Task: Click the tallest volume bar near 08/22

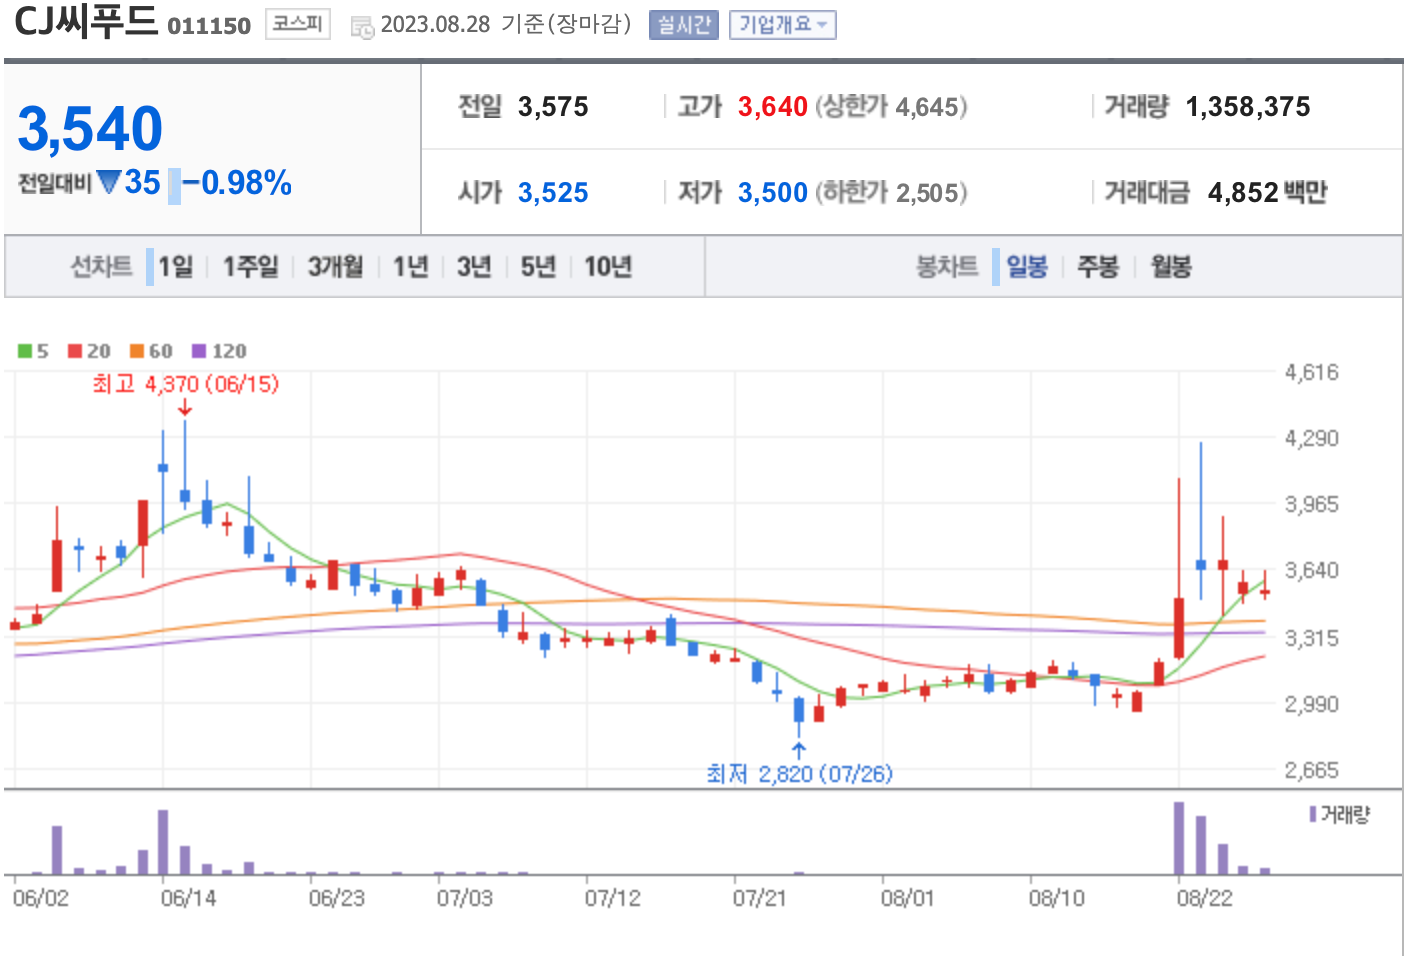Action: tap(1179, 838)
